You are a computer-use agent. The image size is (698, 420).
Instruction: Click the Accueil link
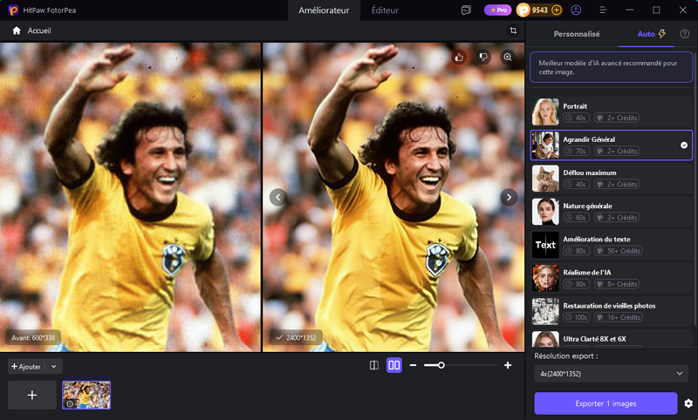[39, 31]
